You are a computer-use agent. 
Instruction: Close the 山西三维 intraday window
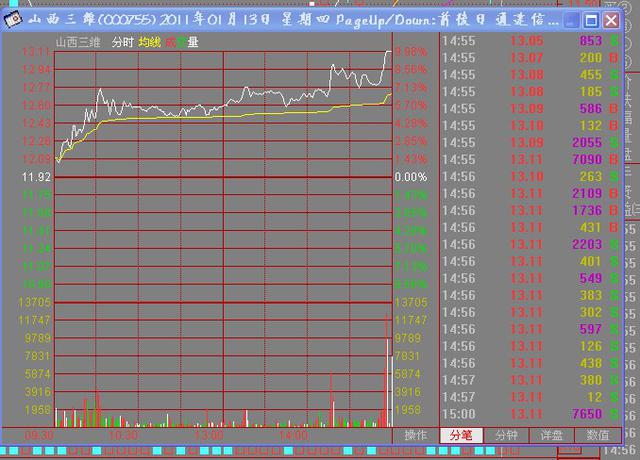pos(612,20)
